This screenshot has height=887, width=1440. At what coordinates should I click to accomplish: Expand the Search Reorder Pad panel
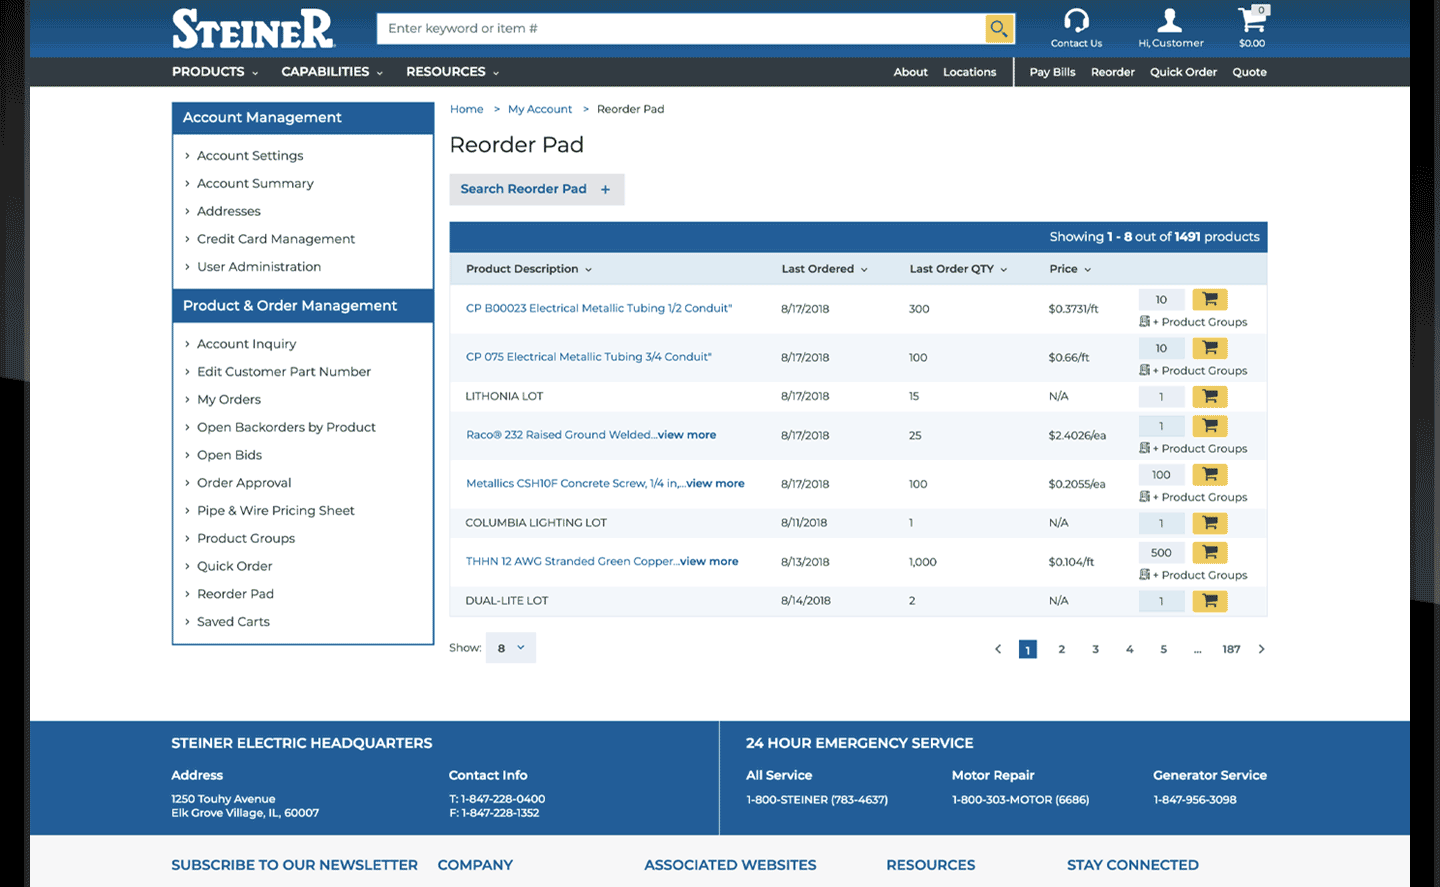pos(536,189)
